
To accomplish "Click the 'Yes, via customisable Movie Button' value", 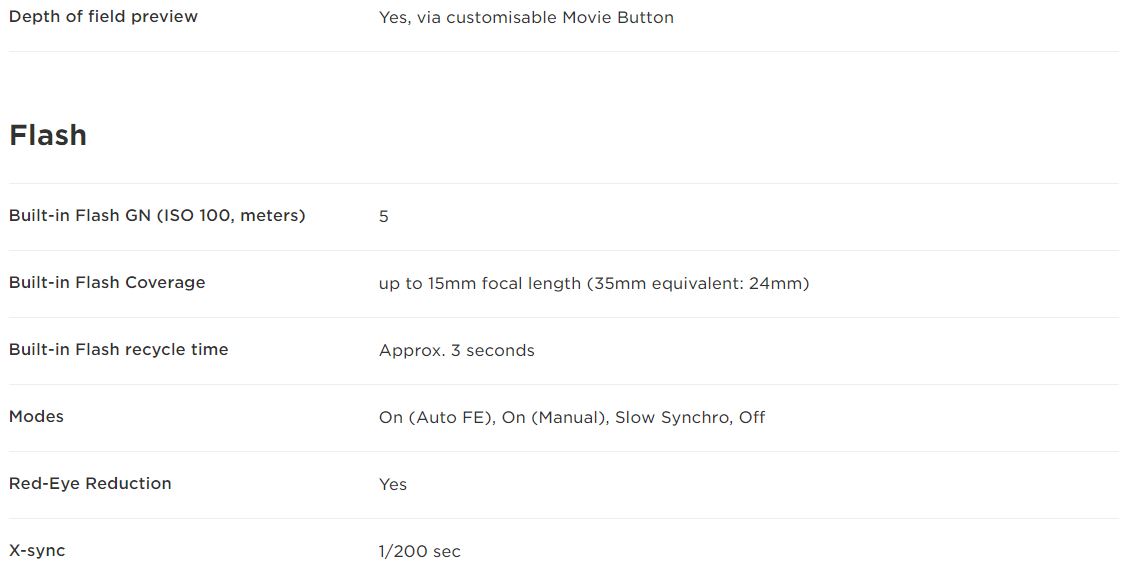I will (526, 17).
